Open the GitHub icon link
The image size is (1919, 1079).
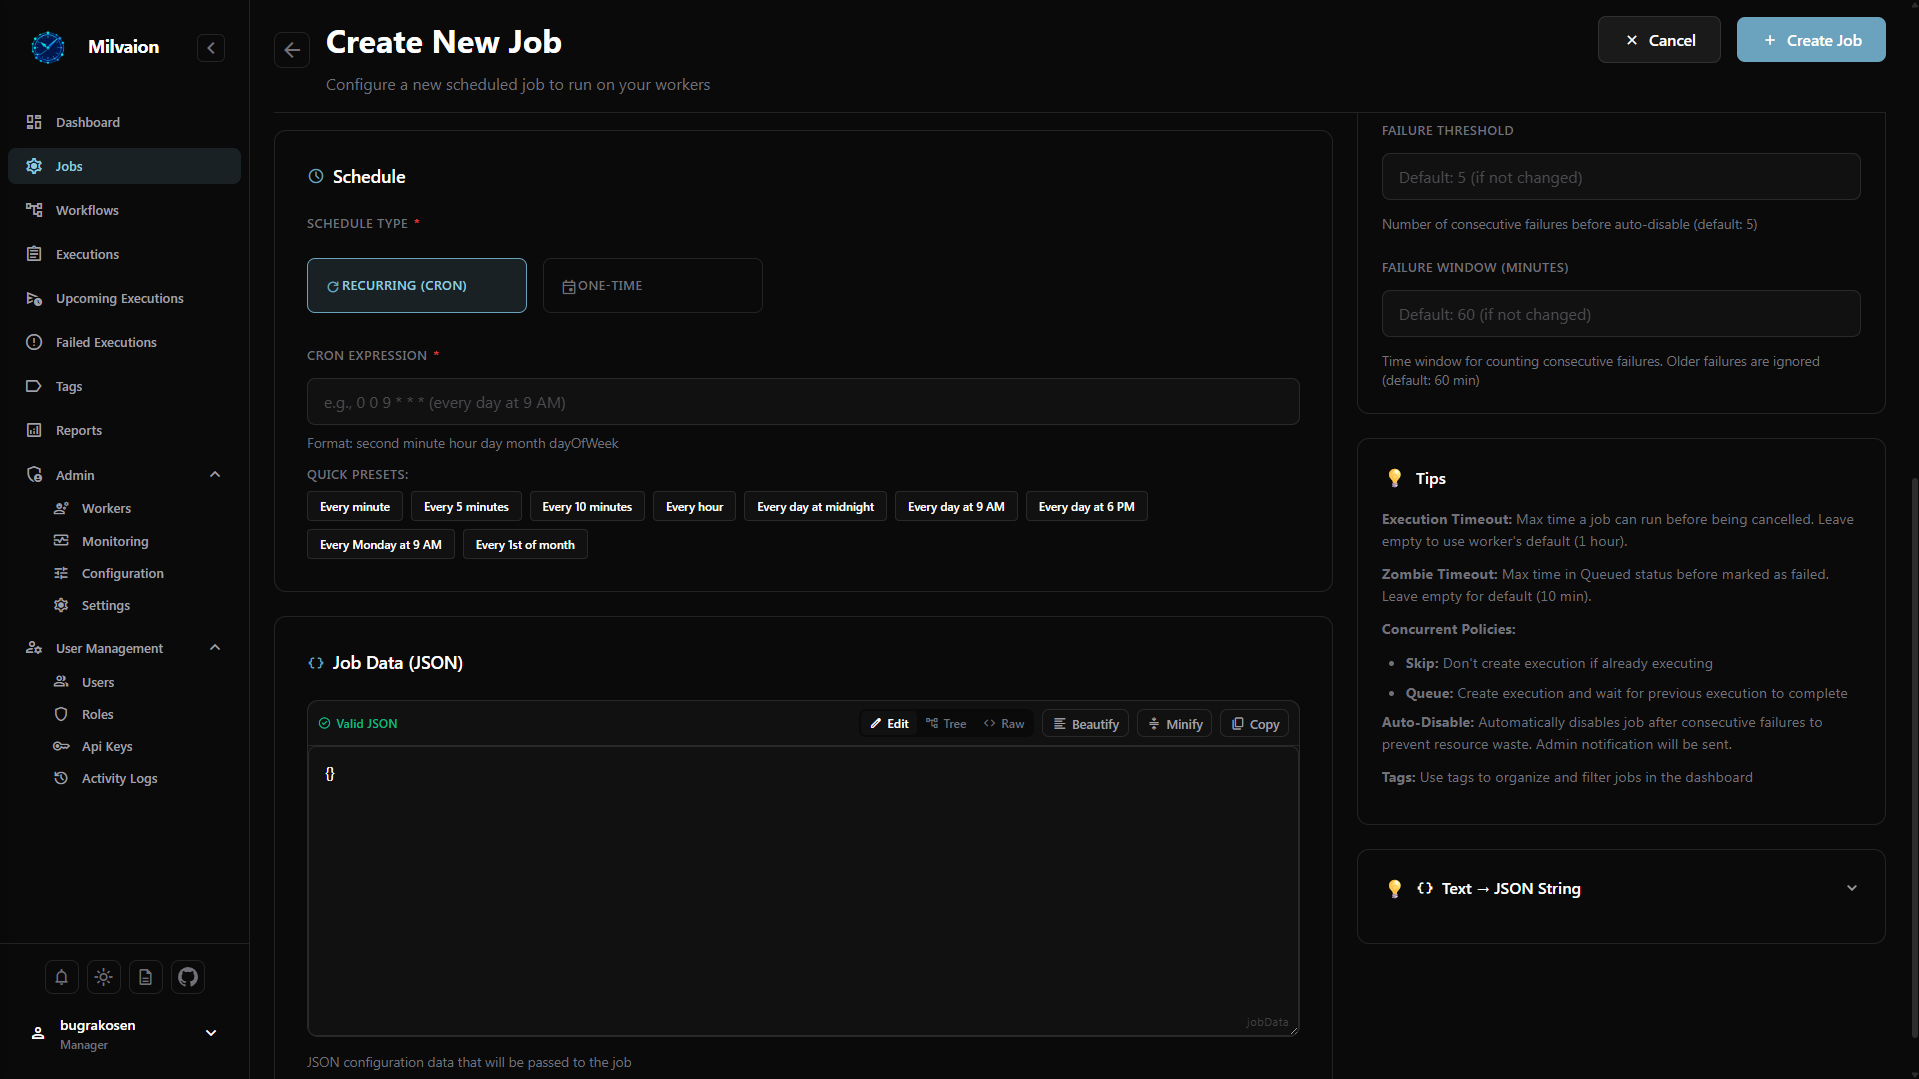(x=188, y=977)
